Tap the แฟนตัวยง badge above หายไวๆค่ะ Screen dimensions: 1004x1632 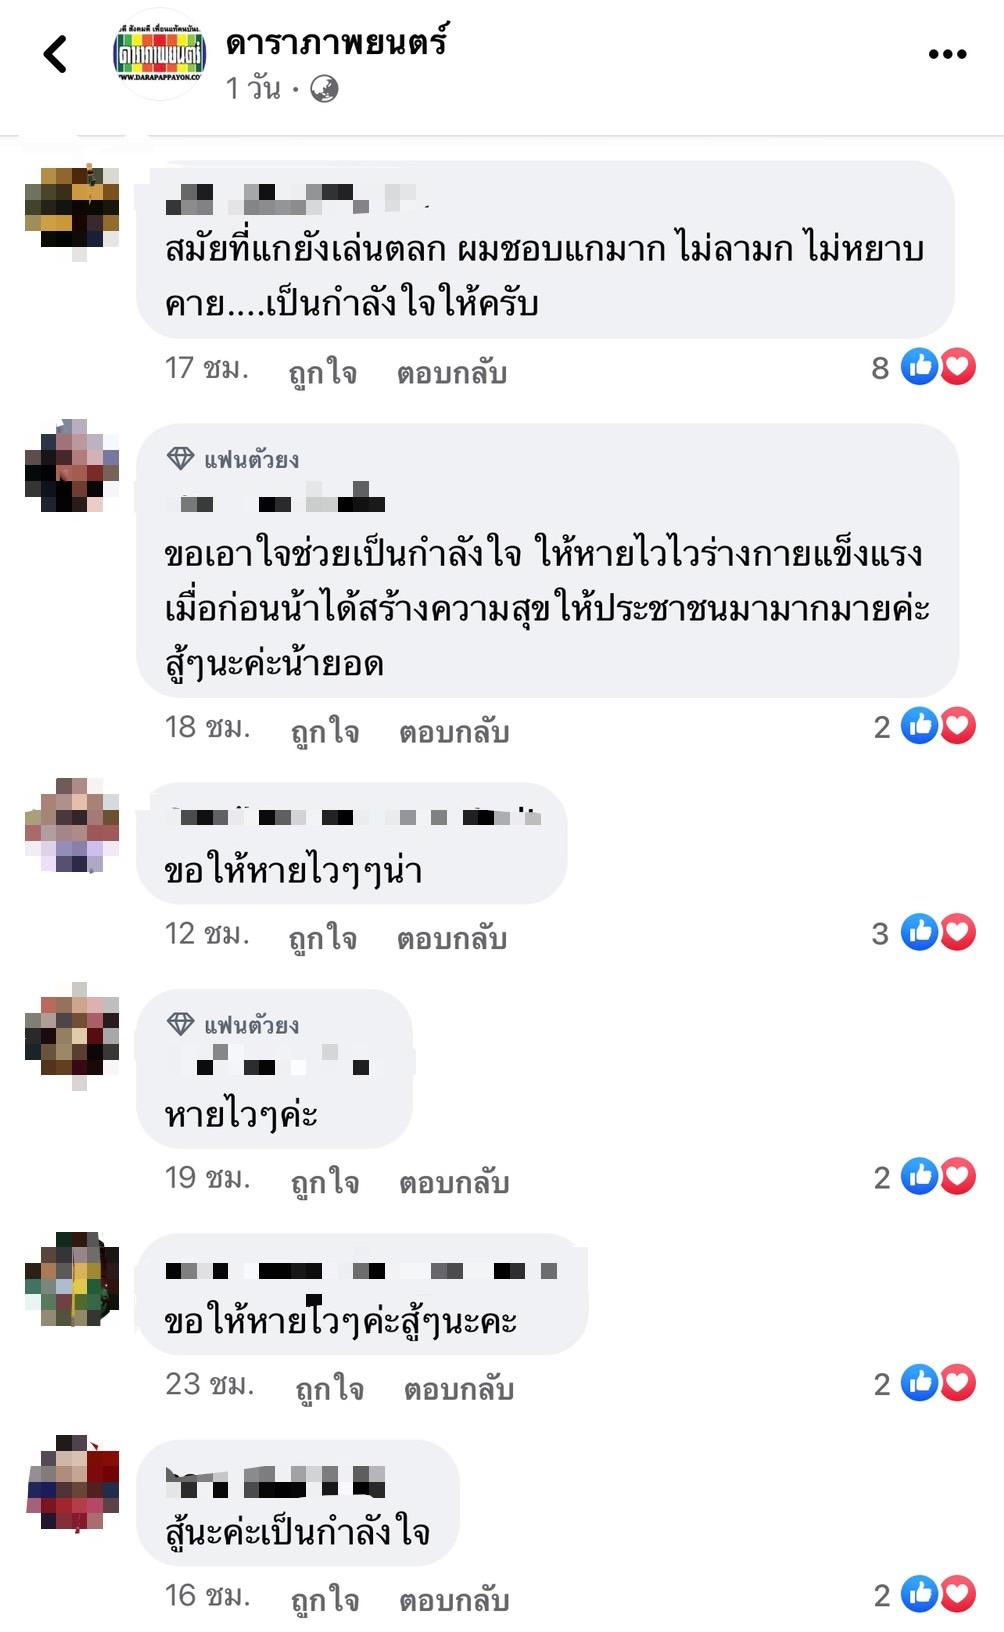coord(232,1025)
